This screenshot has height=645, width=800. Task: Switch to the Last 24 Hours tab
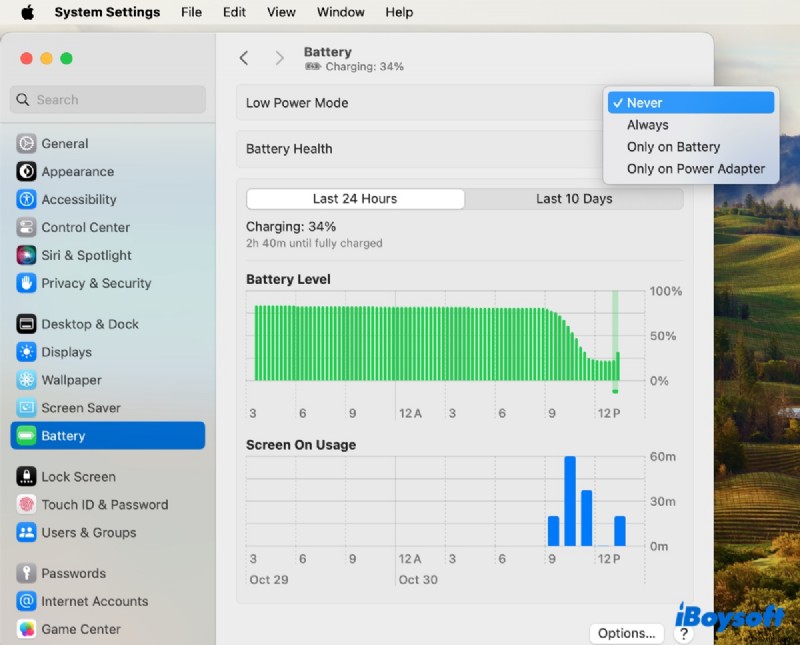point(355,199)
